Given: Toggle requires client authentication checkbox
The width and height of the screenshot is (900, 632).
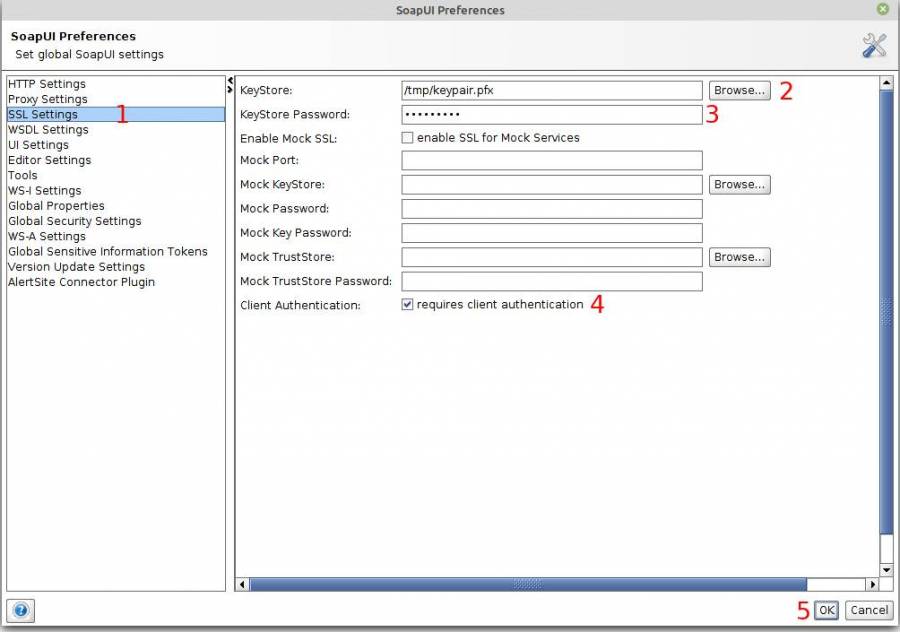Looking at the screenshot, I should tap(407, 305).
